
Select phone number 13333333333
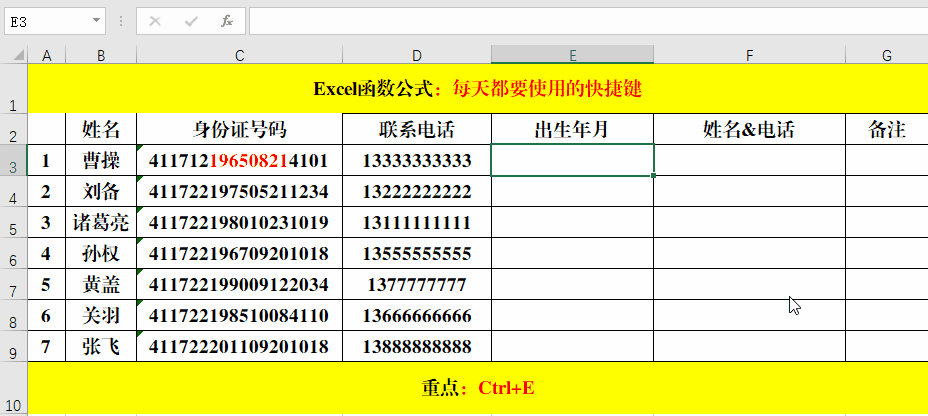(x=417, y=160)
